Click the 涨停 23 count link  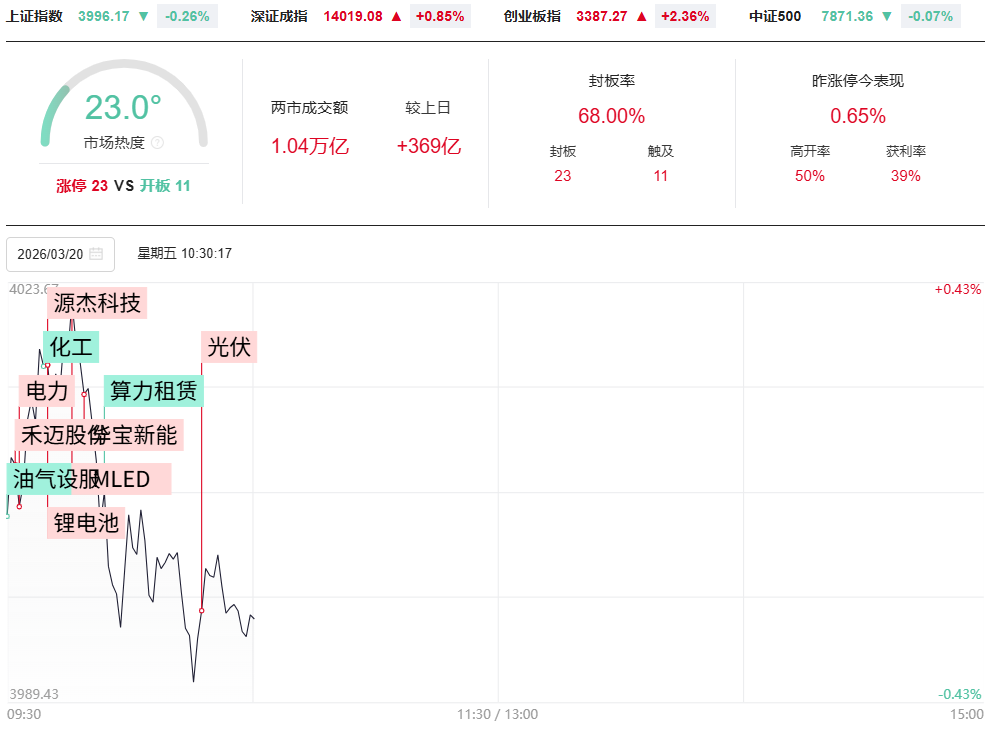(x=82, y=185)
